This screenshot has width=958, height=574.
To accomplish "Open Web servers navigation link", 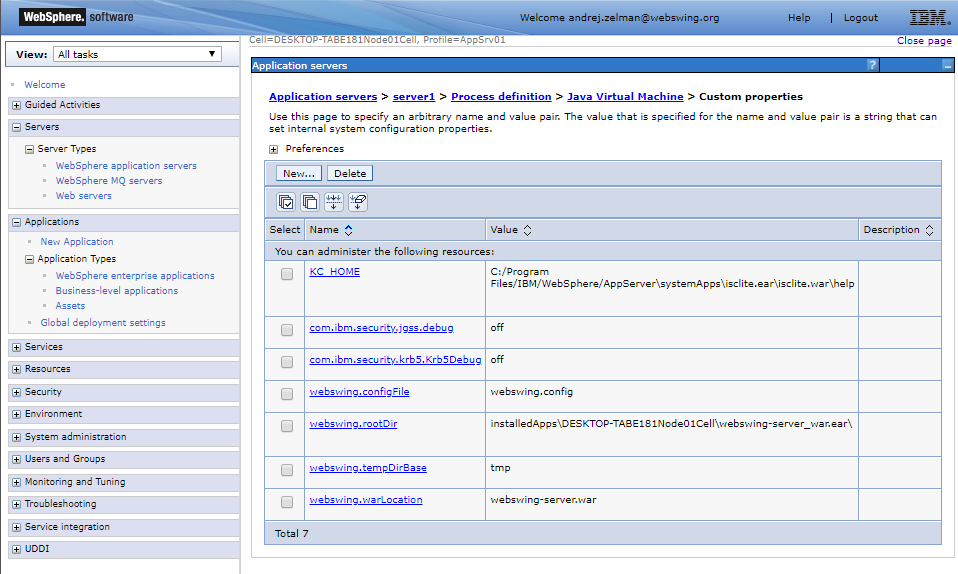I will pyautogui.click(x=84, y=196).
